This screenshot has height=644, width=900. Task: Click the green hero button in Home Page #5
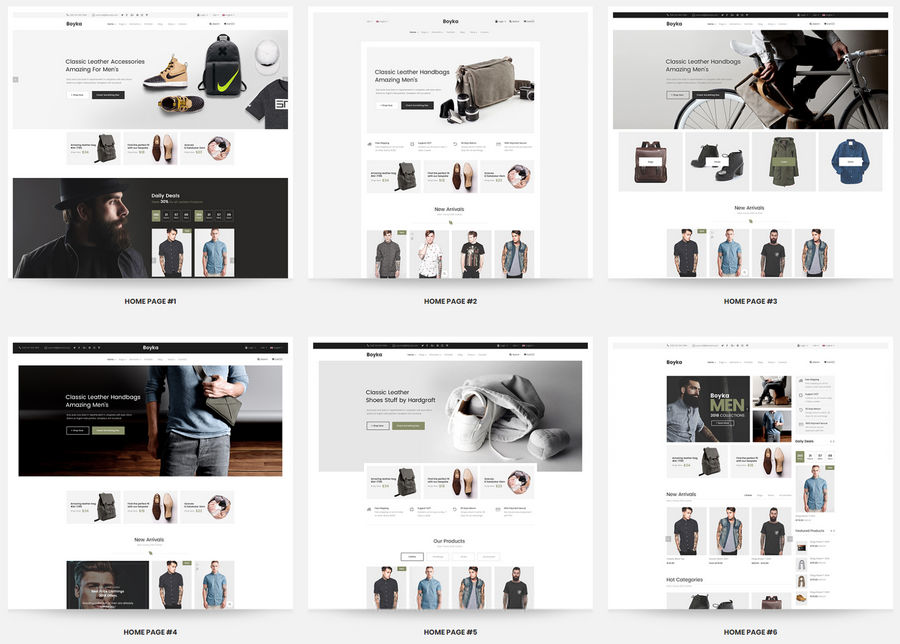click(408, 426)
